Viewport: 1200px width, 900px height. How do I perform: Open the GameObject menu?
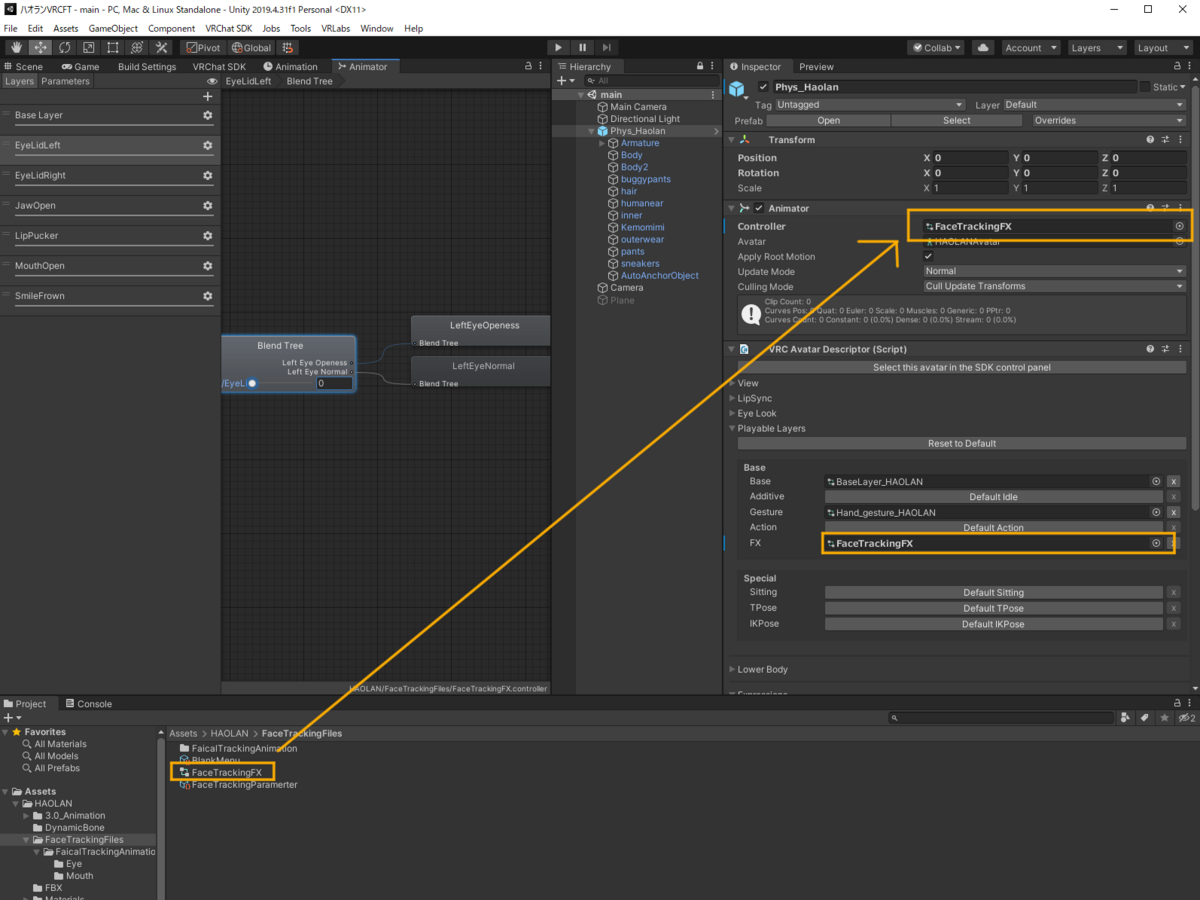(113, 28)
